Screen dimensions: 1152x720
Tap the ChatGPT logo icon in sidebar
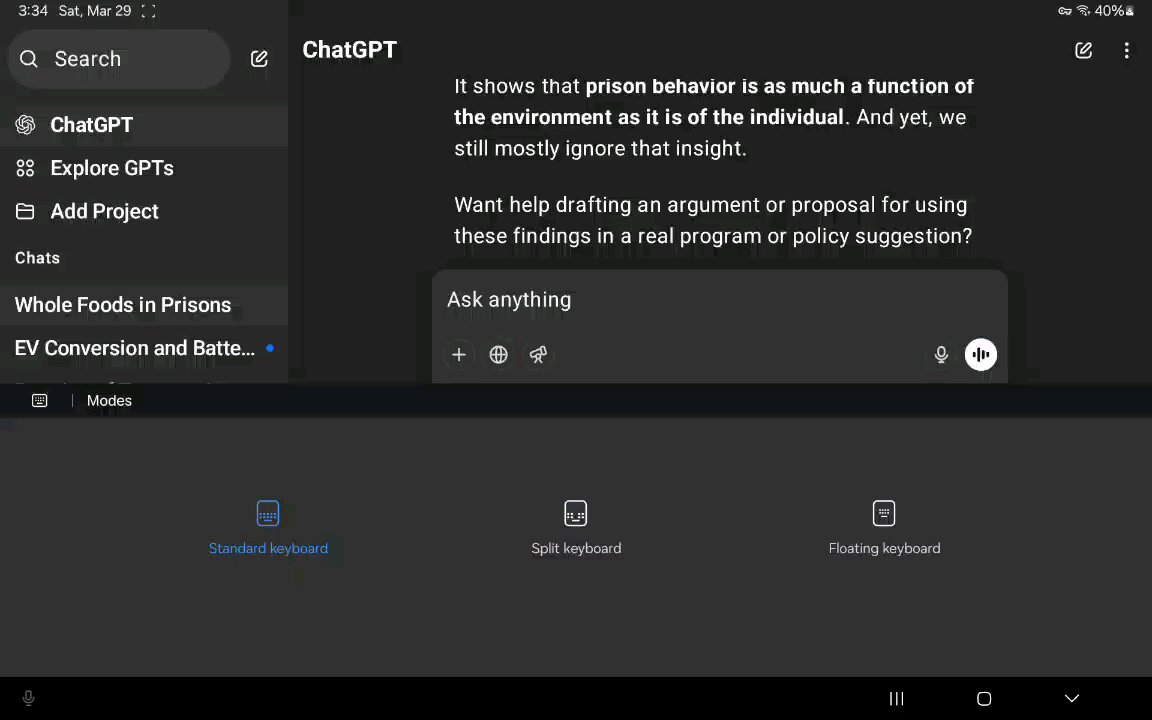[26, 125]
